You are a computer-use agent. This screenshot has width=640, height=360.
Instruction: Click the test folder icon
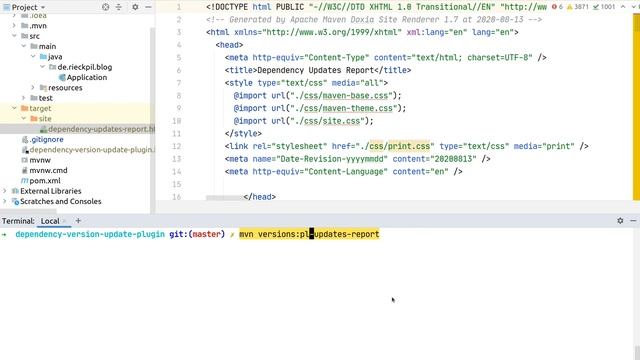[34, 98]
